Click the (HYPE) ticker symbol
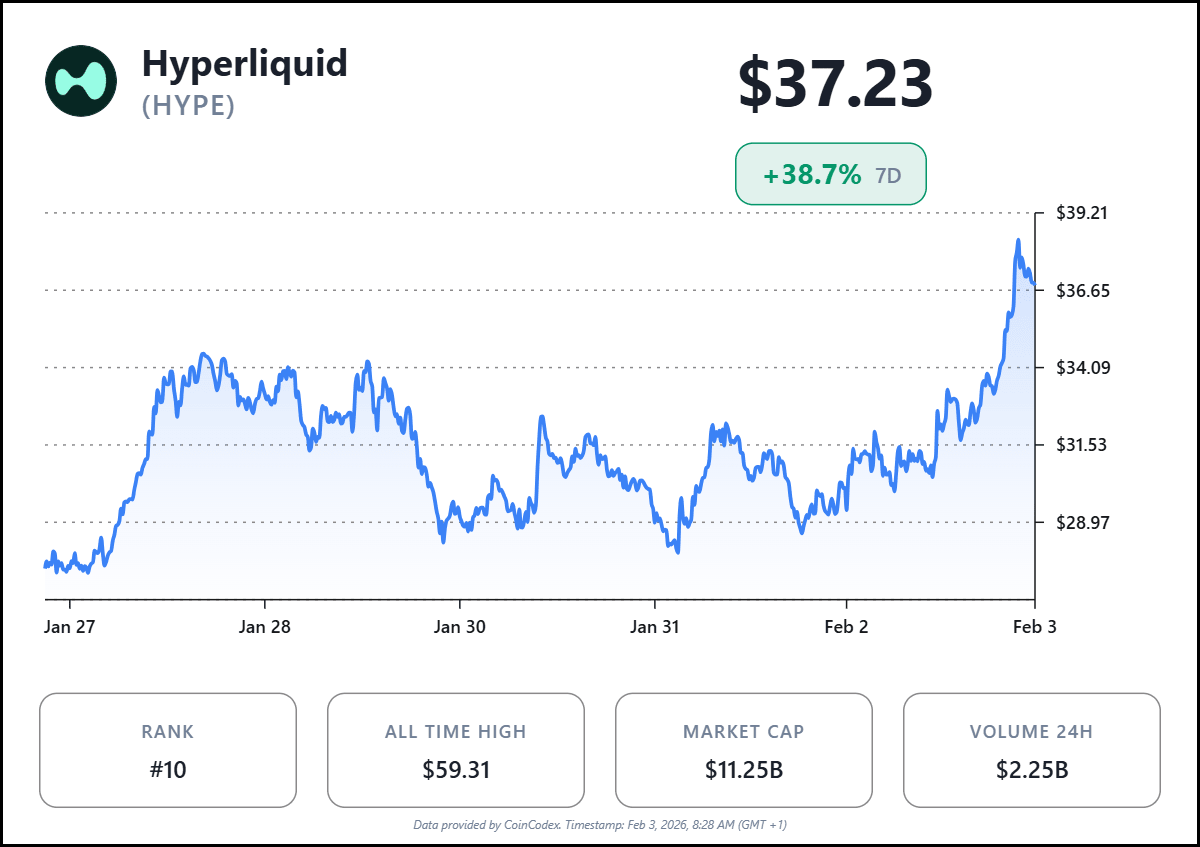1200x847 pixels. point(189,105)
